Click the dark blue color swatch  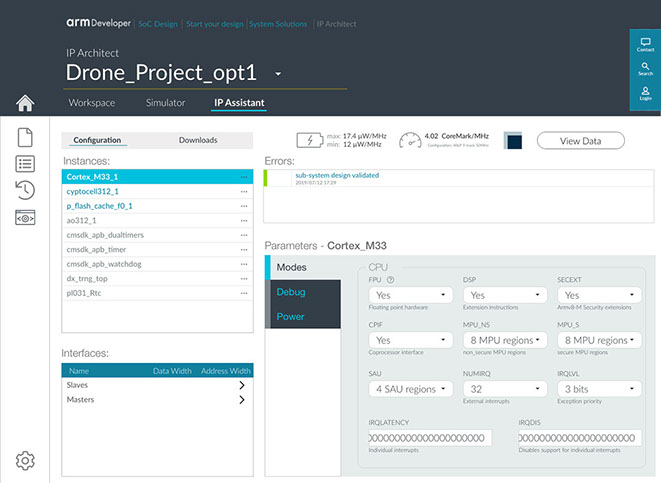coord(514,142)
